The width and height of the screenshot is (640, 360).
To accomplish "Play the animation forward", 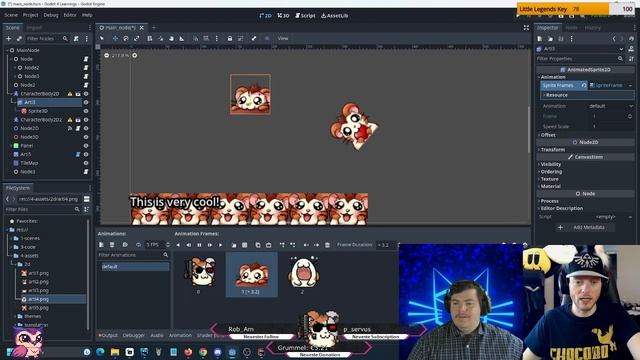I will (x=220, y=245).
